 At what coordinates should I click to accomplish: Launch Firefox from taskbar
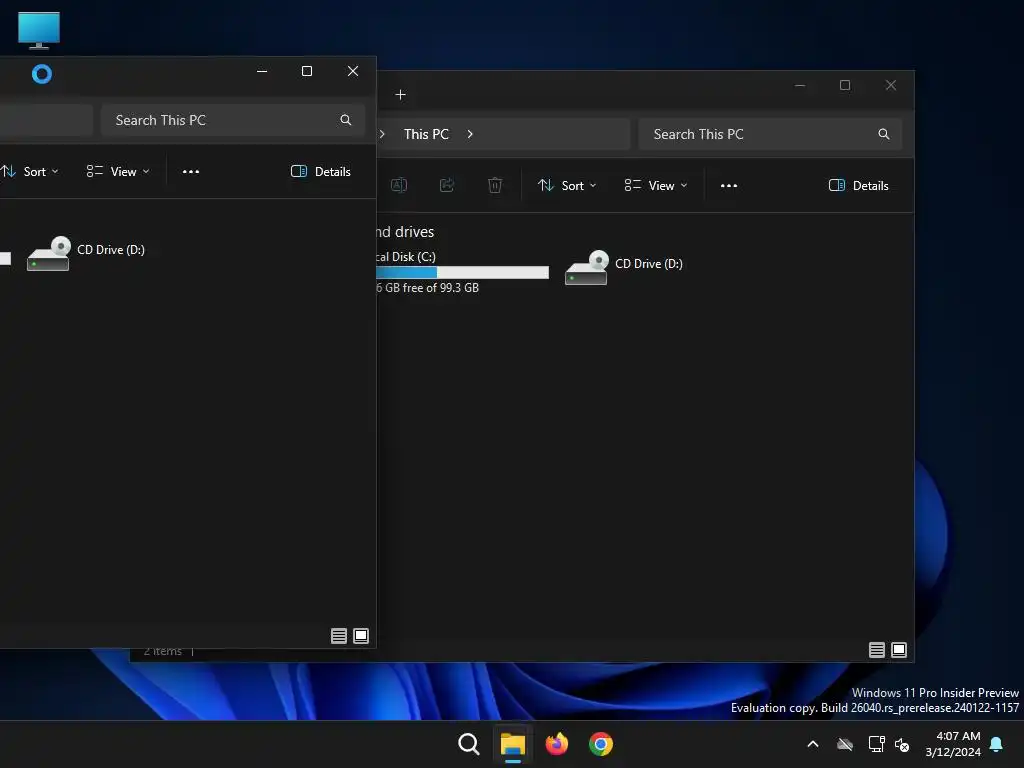click(x=556, y=744)
